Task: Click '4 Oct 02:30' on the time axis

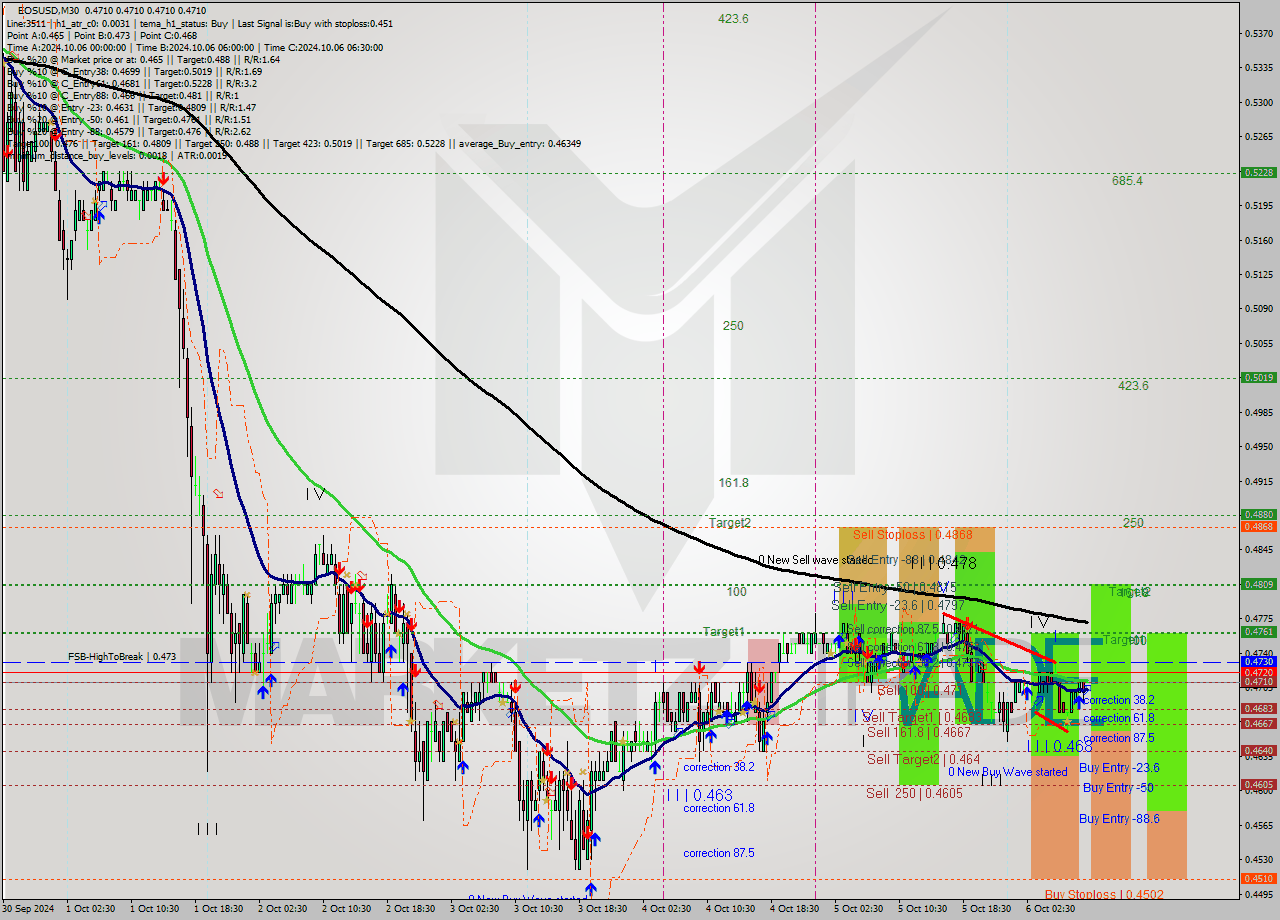Action: [x=666, y=909]
